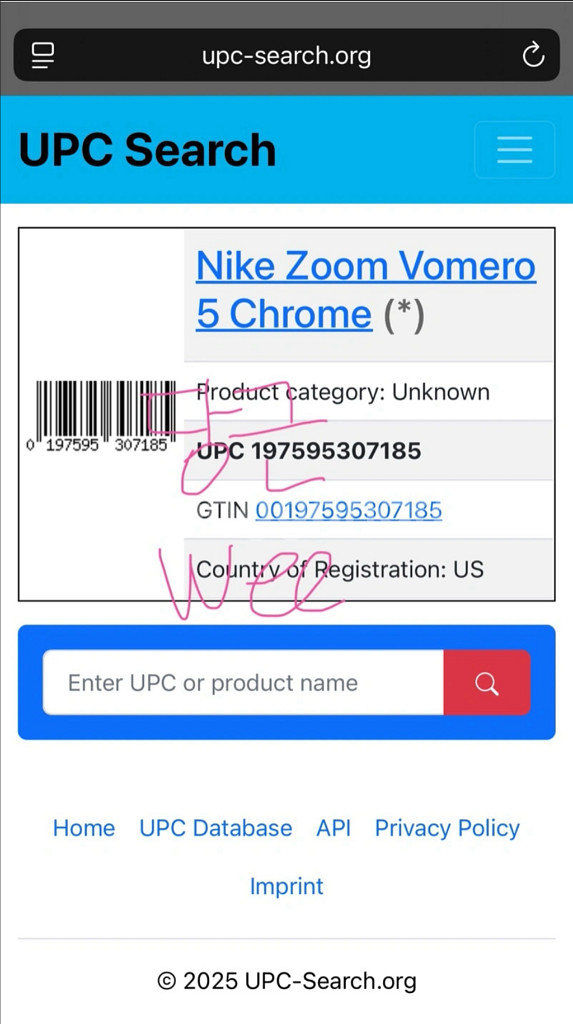Tap the upc-search.org address bar

286,56
